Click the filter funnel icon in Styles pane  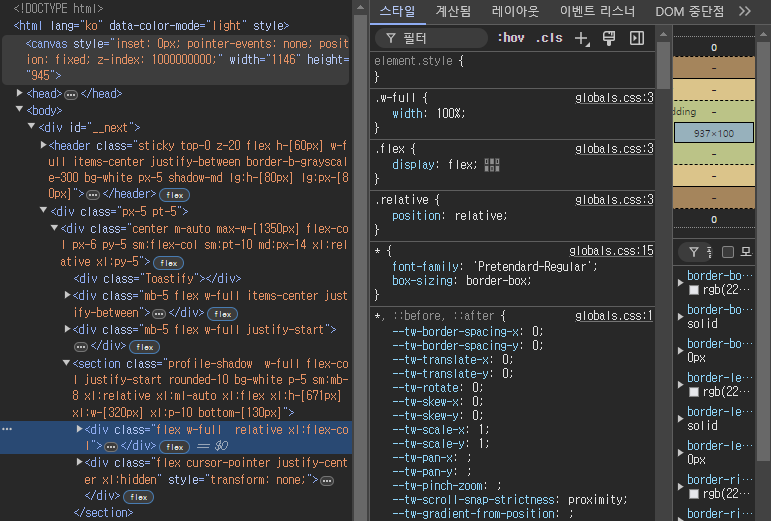pos(391,38)
